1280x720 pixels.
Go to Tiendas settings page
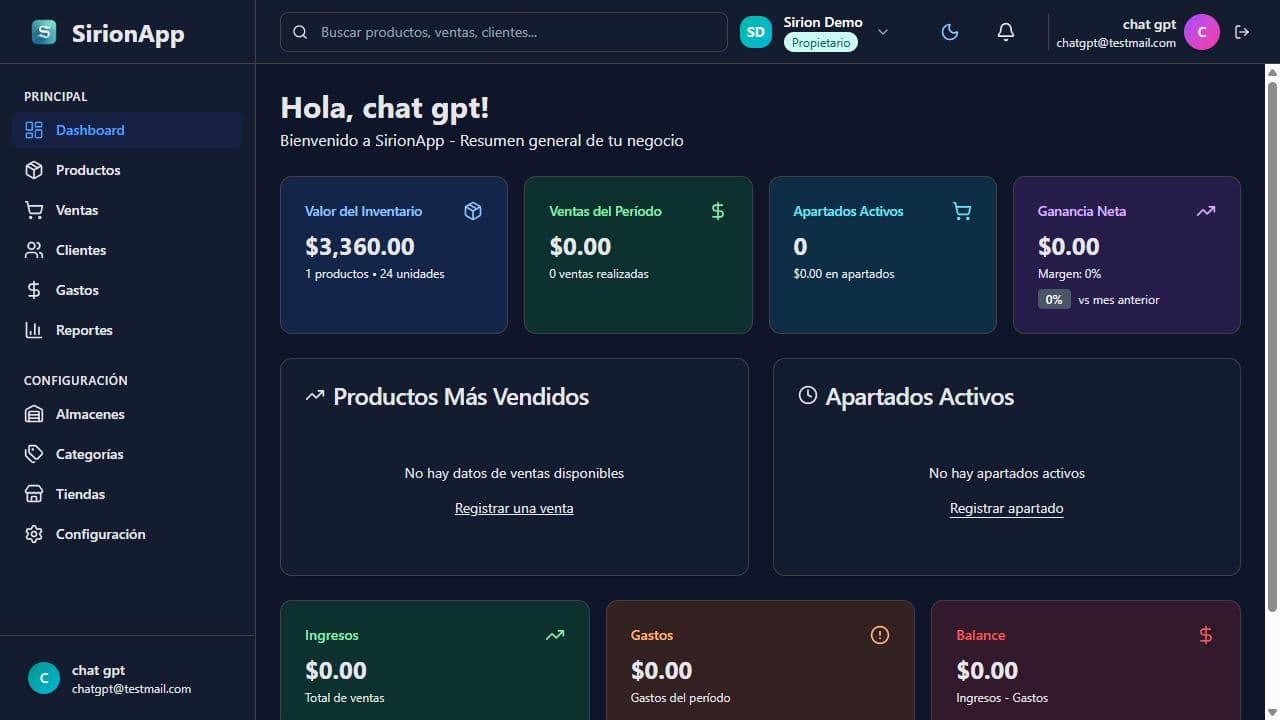[x=127, y=494]
